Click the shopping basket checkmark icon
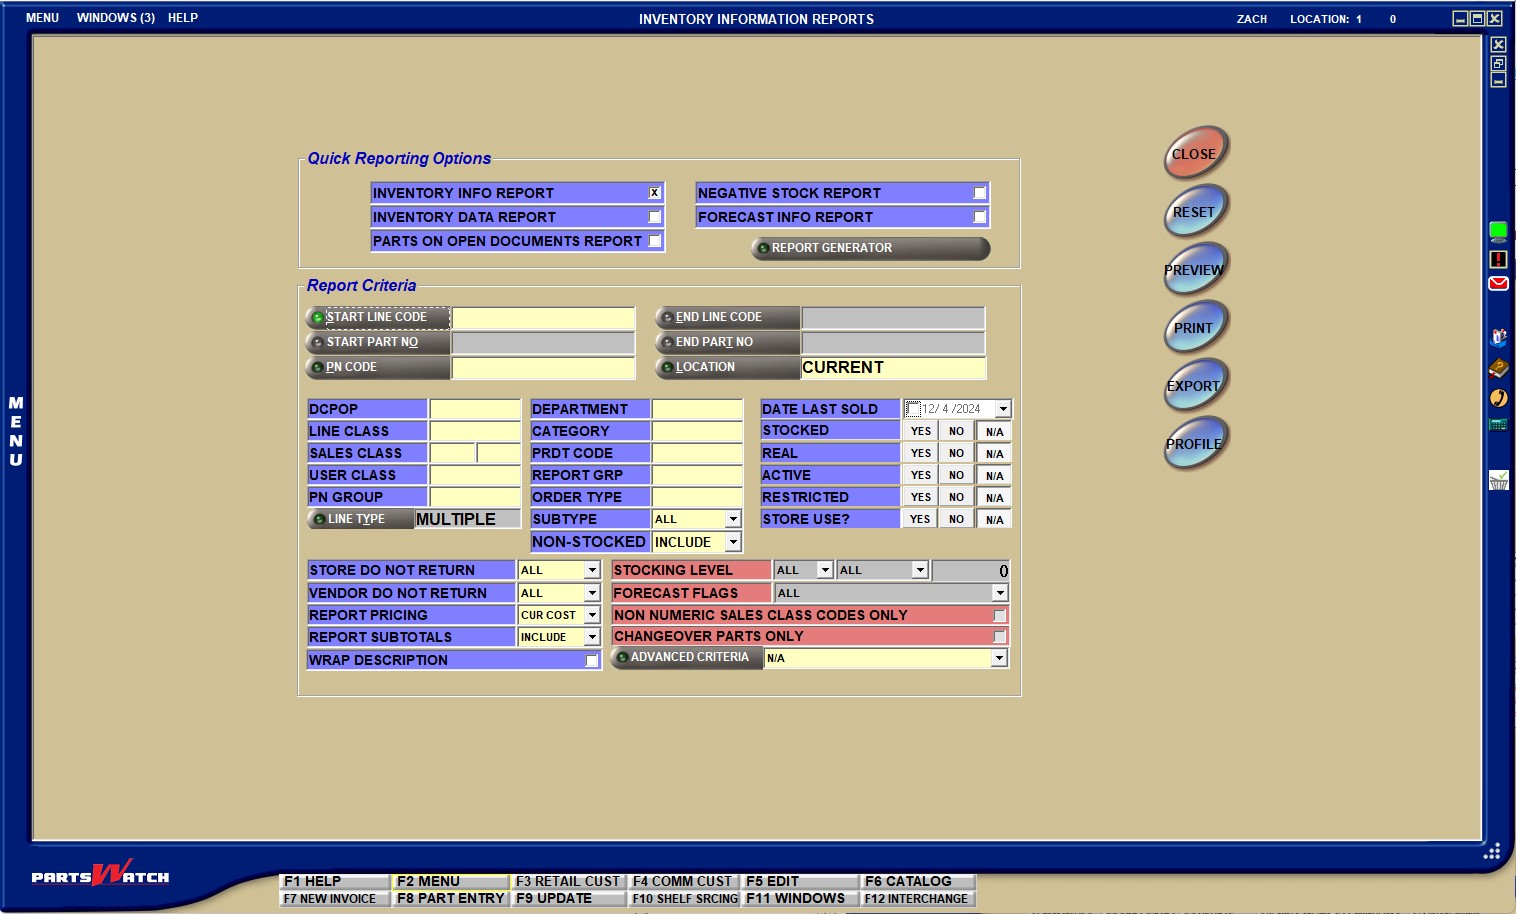Image resolution: width=1516 pixels, height=914 pixels. point(1498,481)
